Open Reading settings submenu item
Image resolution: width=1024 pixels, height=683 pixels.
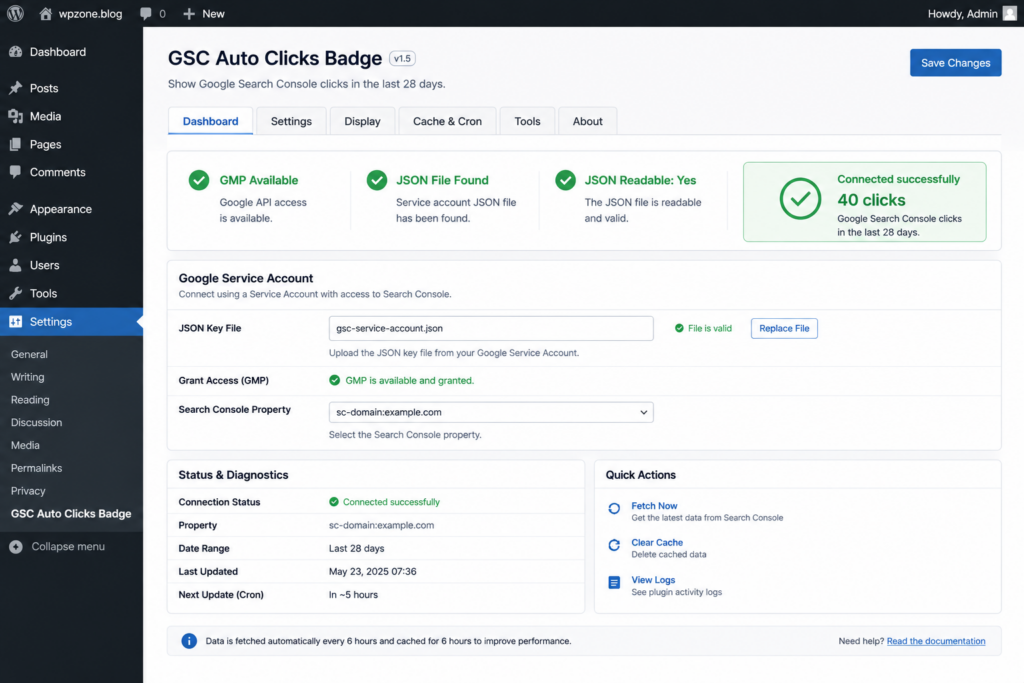30,400
